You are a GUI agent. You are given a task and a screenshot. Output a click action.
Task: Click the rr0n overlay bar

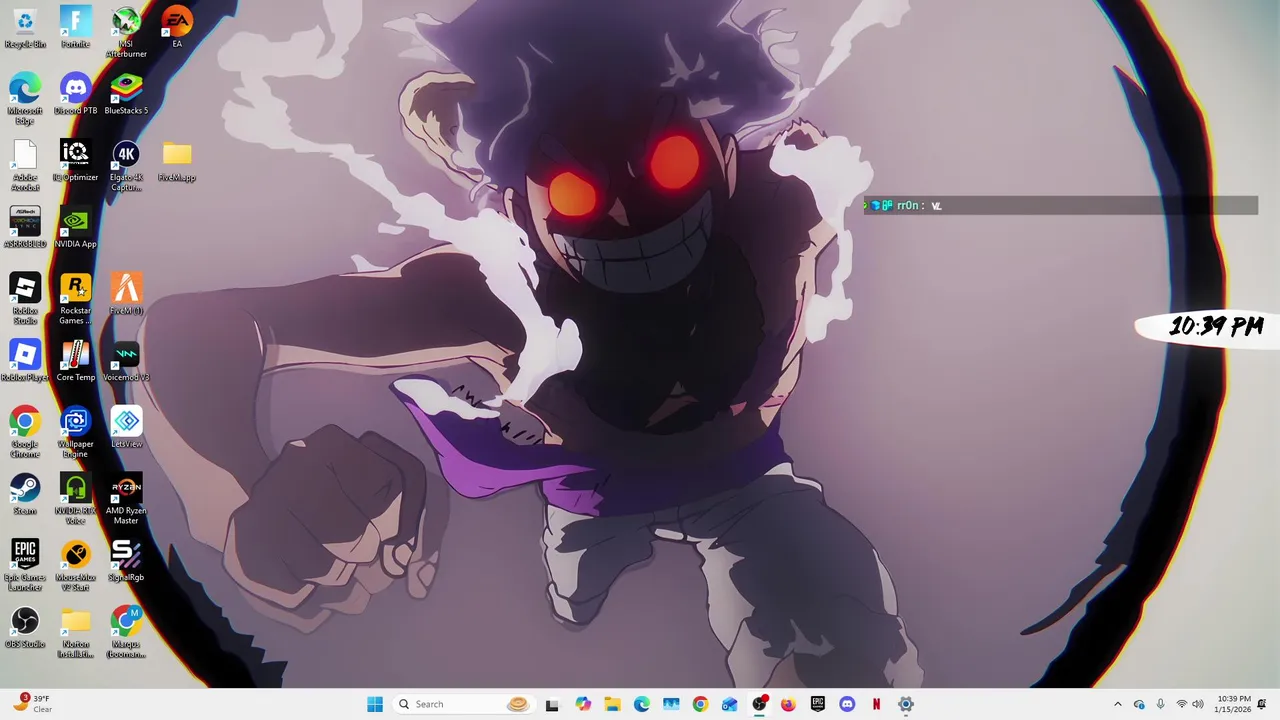coord(1061,205)
